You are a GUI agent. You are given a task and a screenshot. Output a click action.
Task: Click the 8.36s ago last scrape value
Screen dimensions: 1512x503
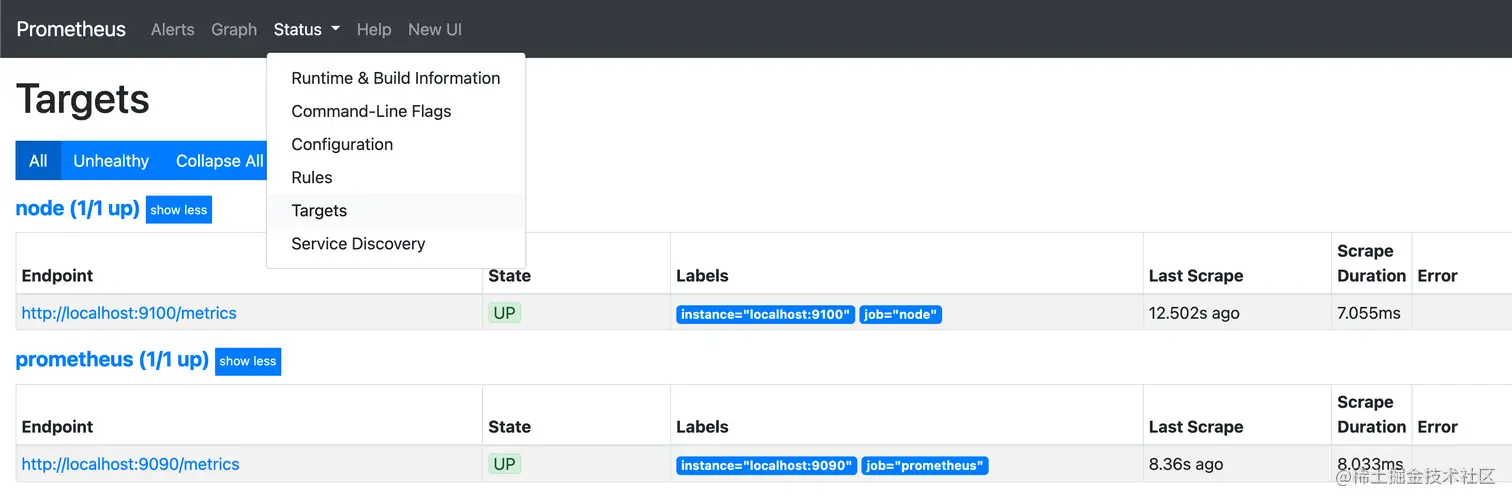point(1186,464)
